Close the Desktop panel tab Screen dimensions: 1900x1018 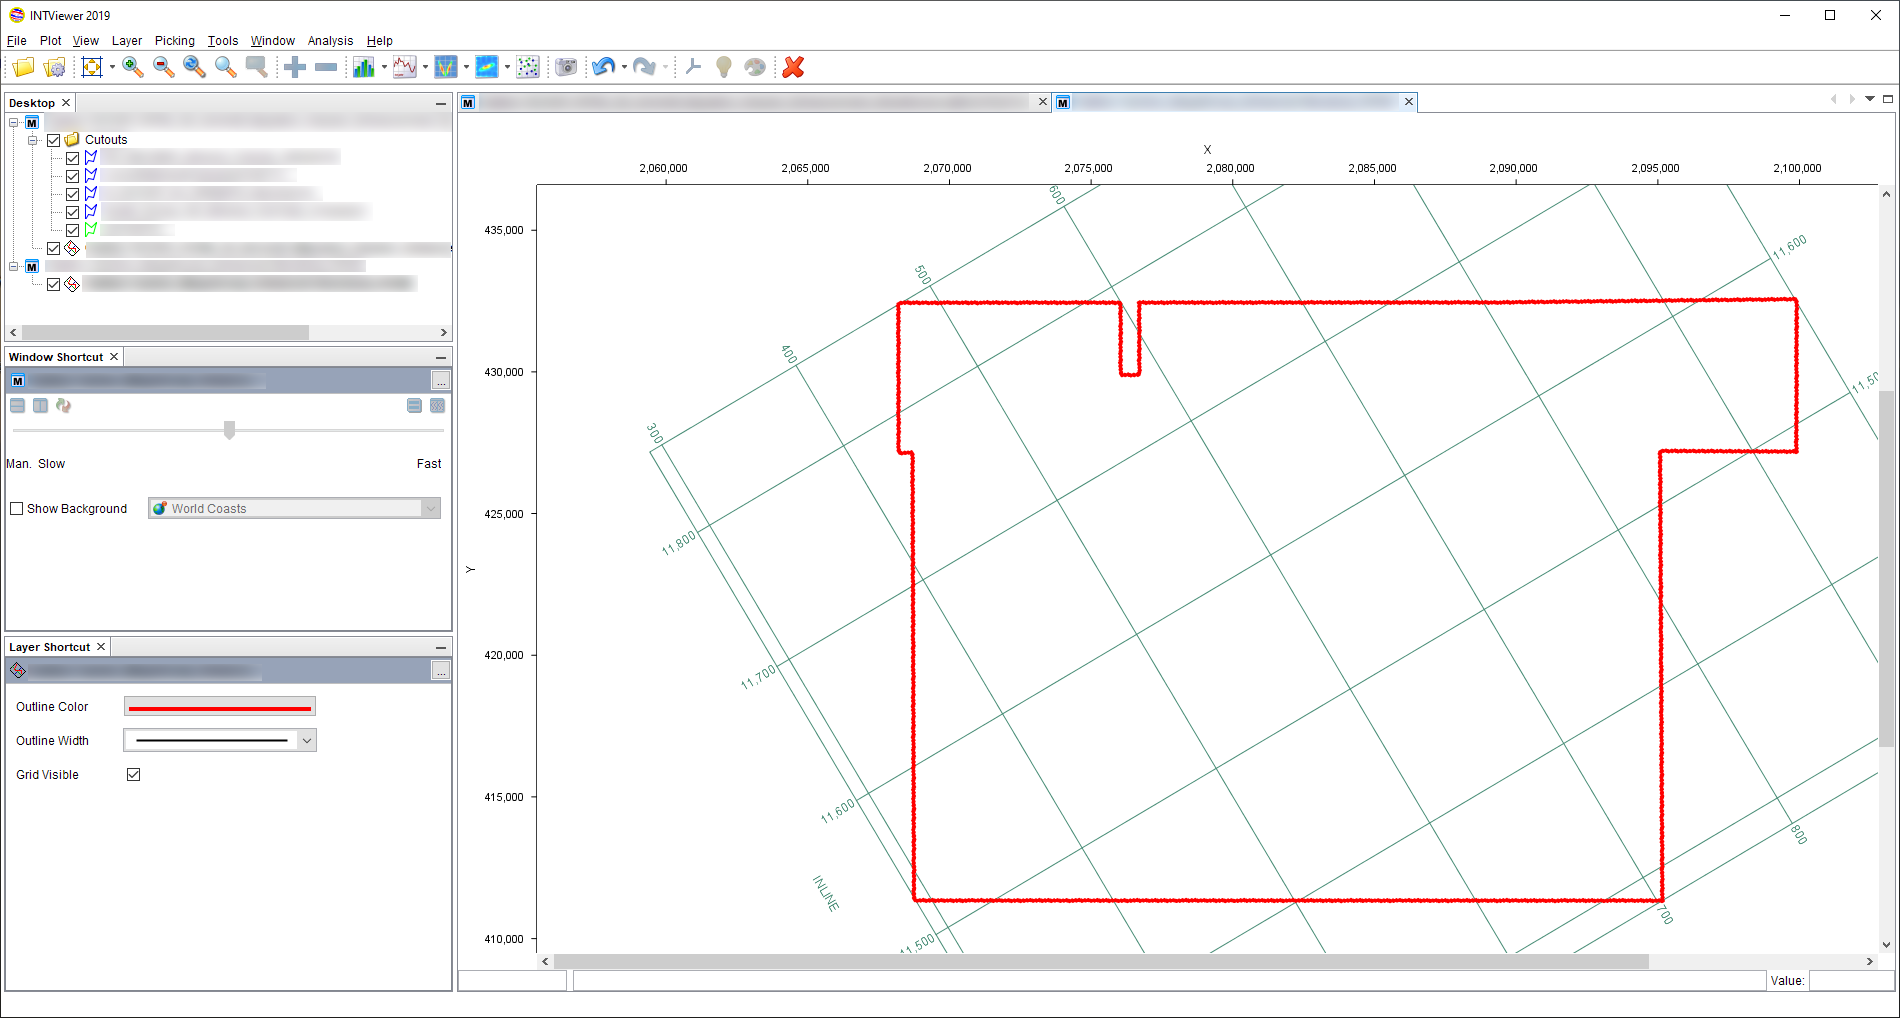[x=66, y=103]
